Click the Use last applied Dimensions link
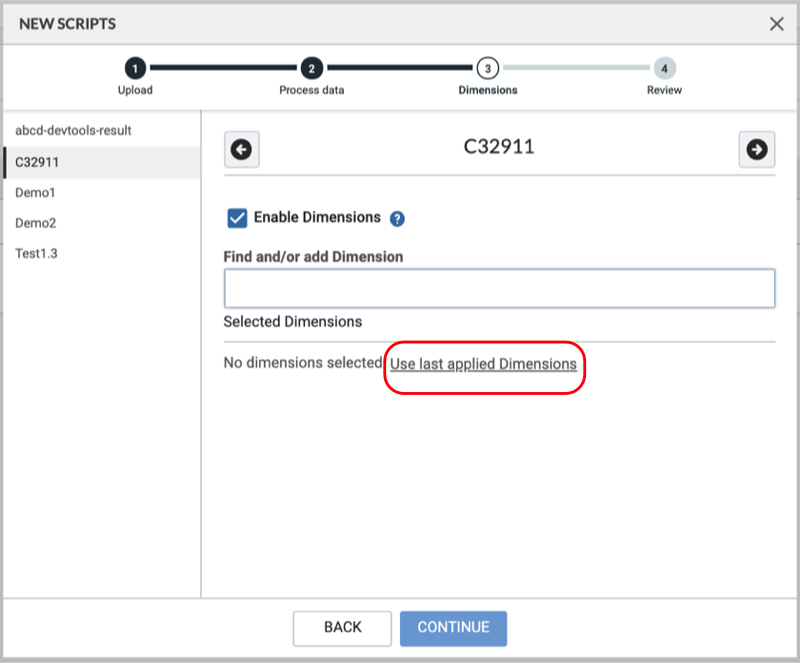The width and height of the screenshot is (800, 663). click(484, 364)
